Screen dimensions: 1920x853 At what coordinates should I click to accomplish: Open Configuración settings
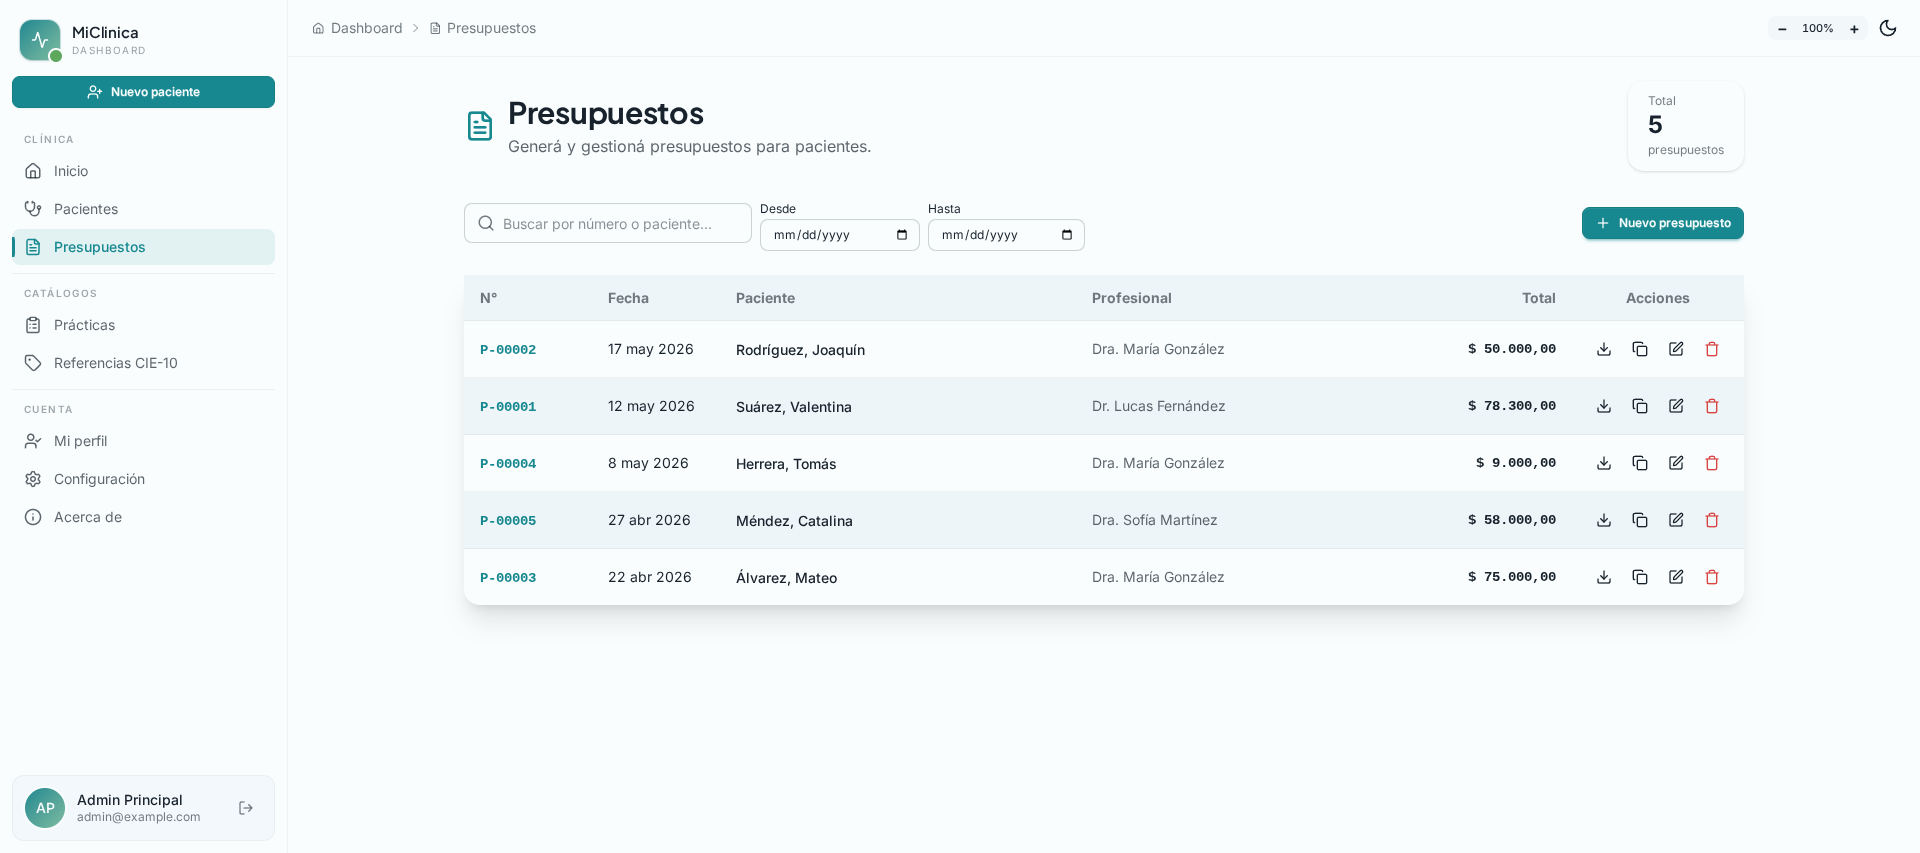pos(143,479)
